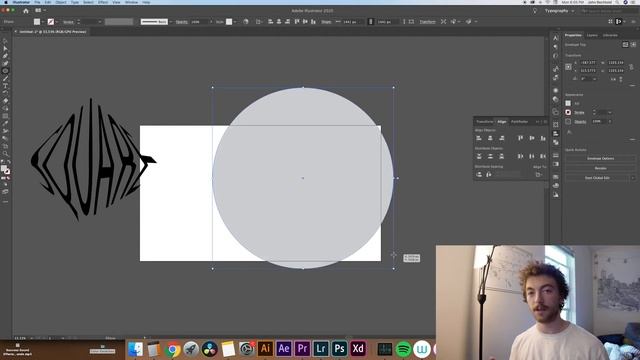Screen dimensions: 640x360
Task: Expand the brush definition Basic dropdown
Action: point(170,22)
